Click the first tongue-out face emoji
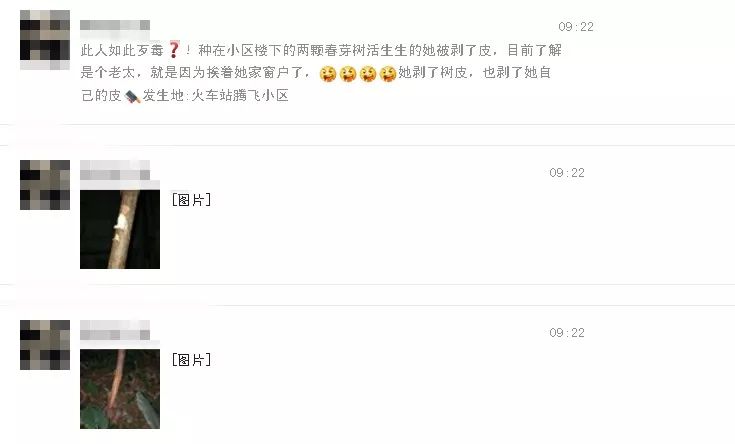The height and width of the screenshot is (444, 735). [328, 74]
